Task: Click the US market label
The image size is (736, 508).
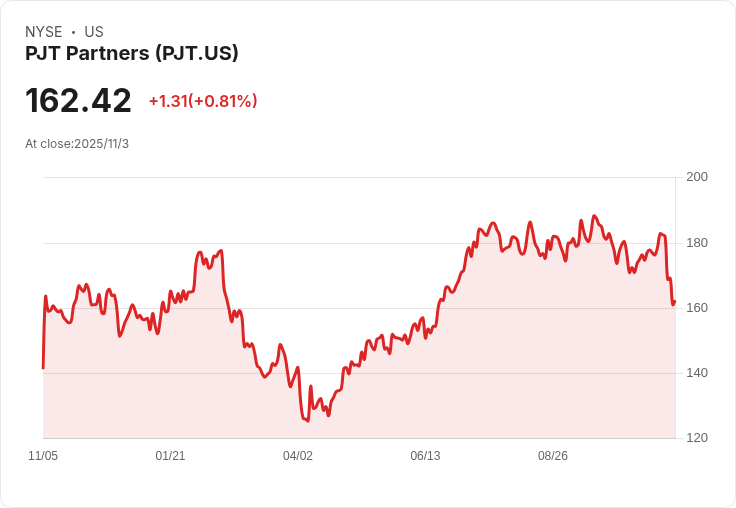Action: [x=94, y=32]
